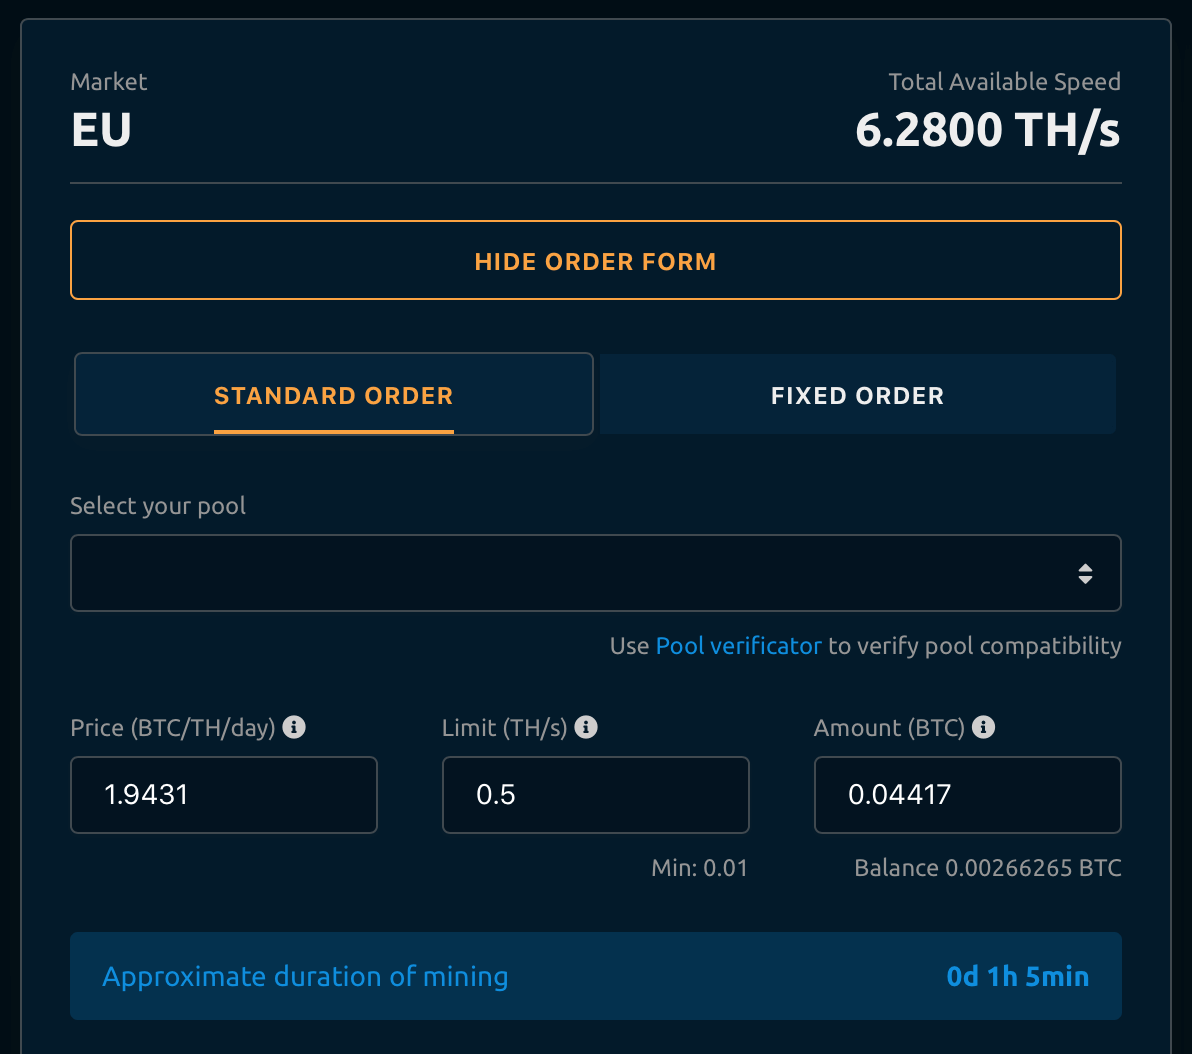This screenshot has height=1054, width=1192.
Task: Open the Limit (TH/s) info tooltip icon
Action: pos(587,728)
